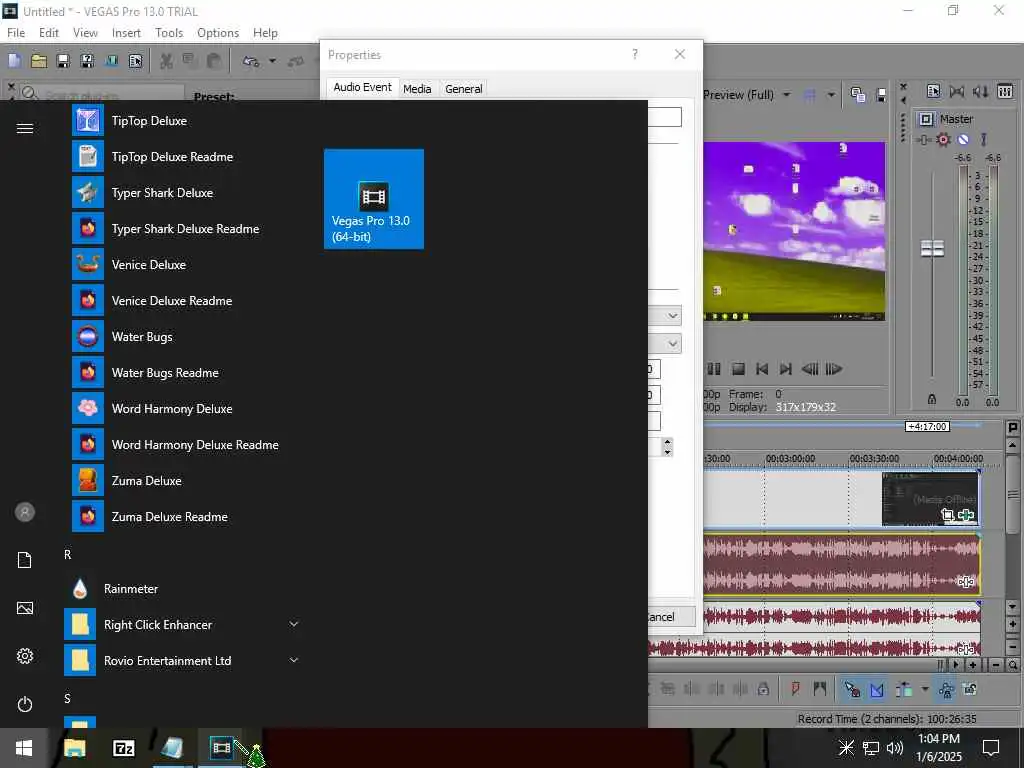The image size is (1024, 768).
Task: Open the Vegas Pro 13.0 (64-bit) tile
Action: (x=374, y=199)
